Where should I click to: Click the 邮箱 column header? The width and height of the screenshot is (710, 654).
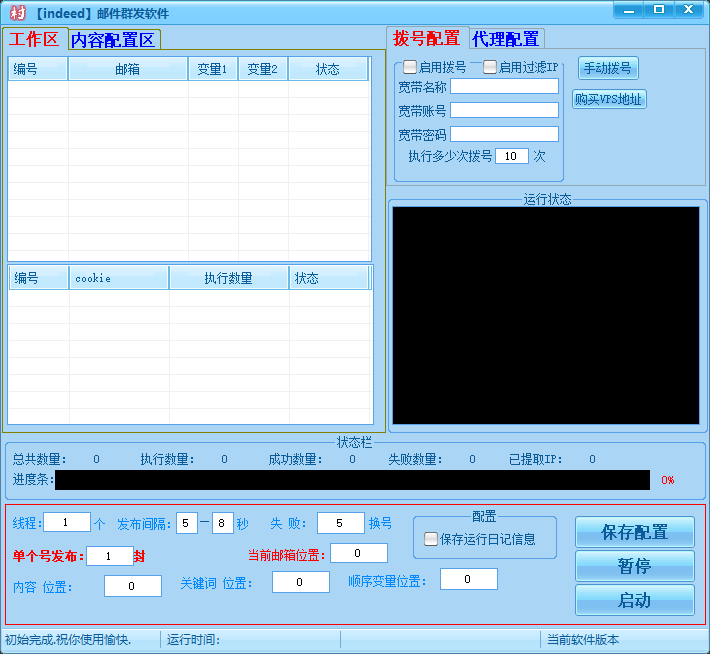click(127, 69)
